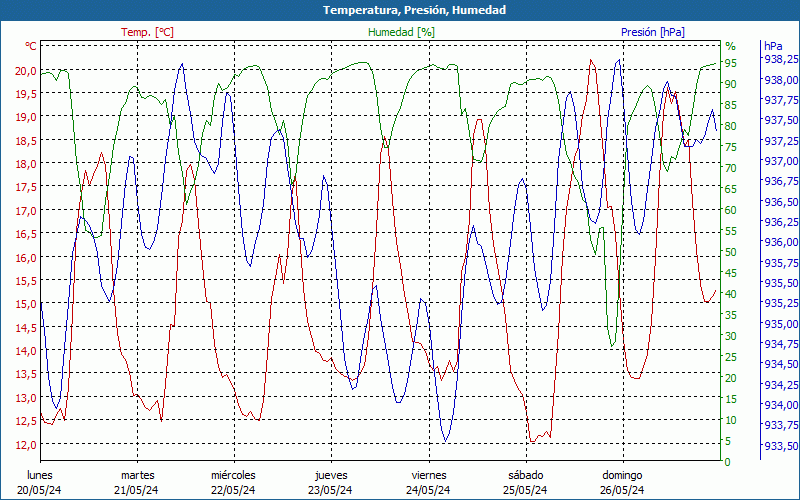Click the 'lunes' day label
Viewport: 800px width, 500px height.
[40, 476]
